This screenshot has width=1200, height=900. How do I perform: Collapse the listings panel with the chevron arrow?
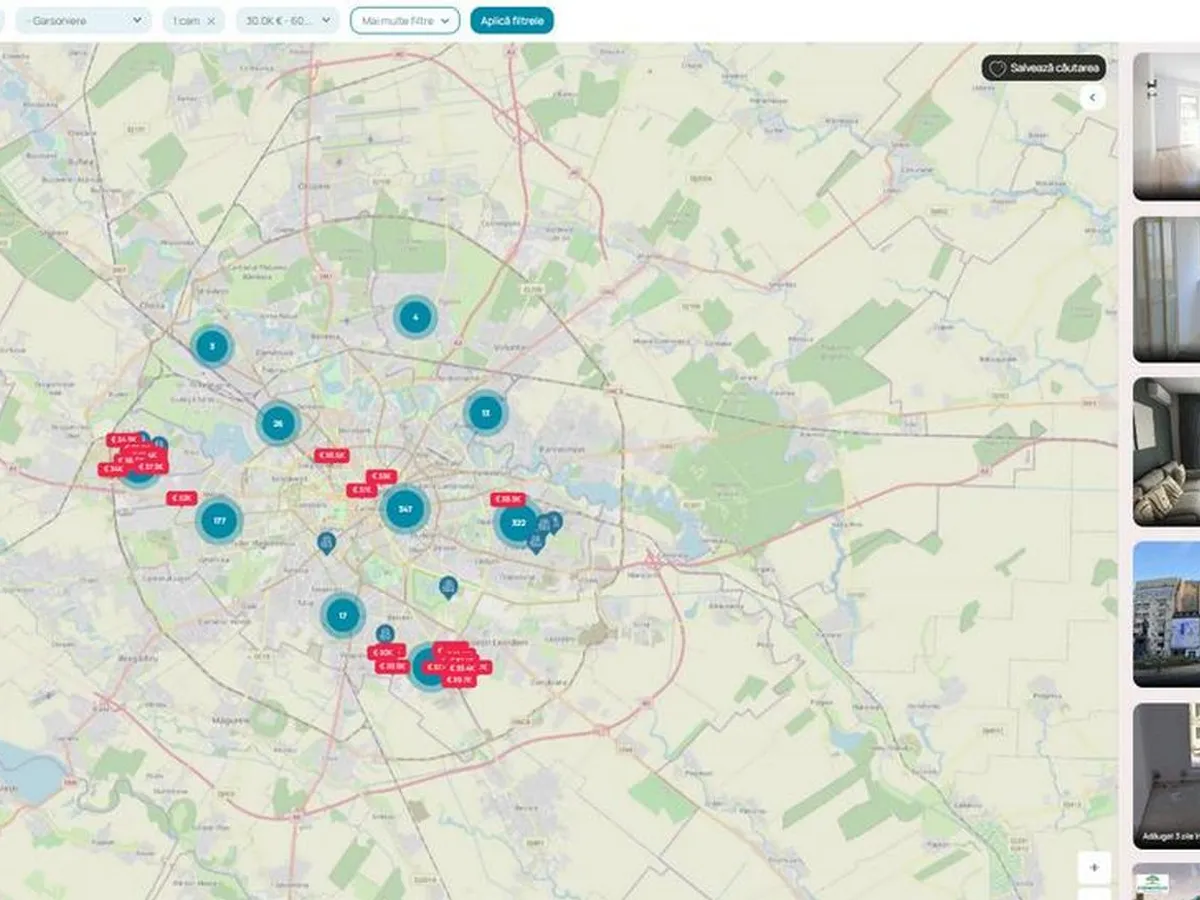[x=1092, y=97]
